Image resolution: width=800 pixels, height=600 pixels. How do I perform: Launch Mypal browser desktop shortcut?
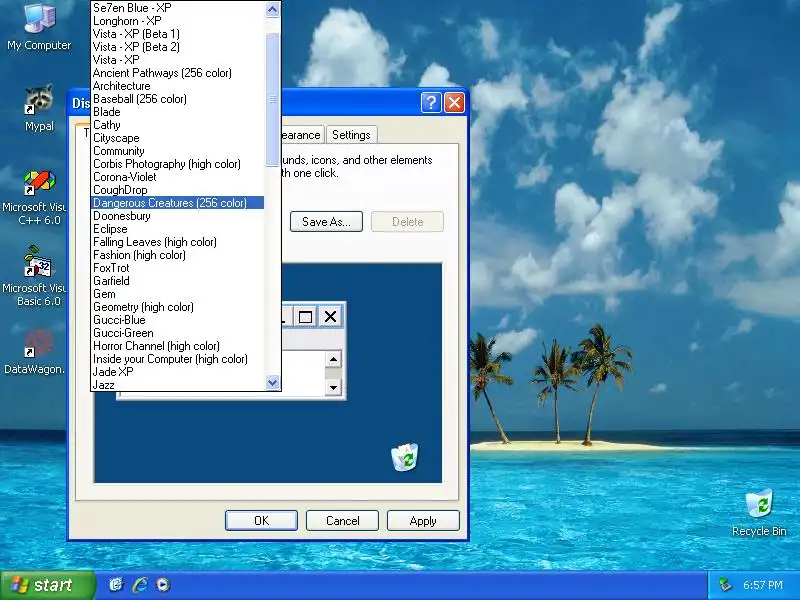39,108
